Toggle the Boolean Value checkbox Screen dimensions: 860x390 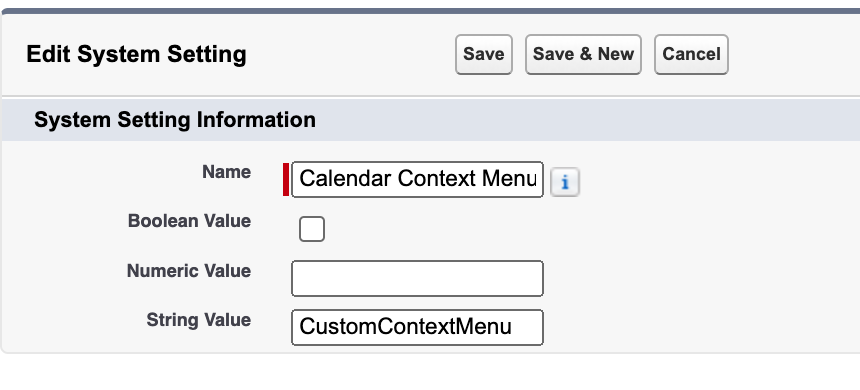[312, 229]
